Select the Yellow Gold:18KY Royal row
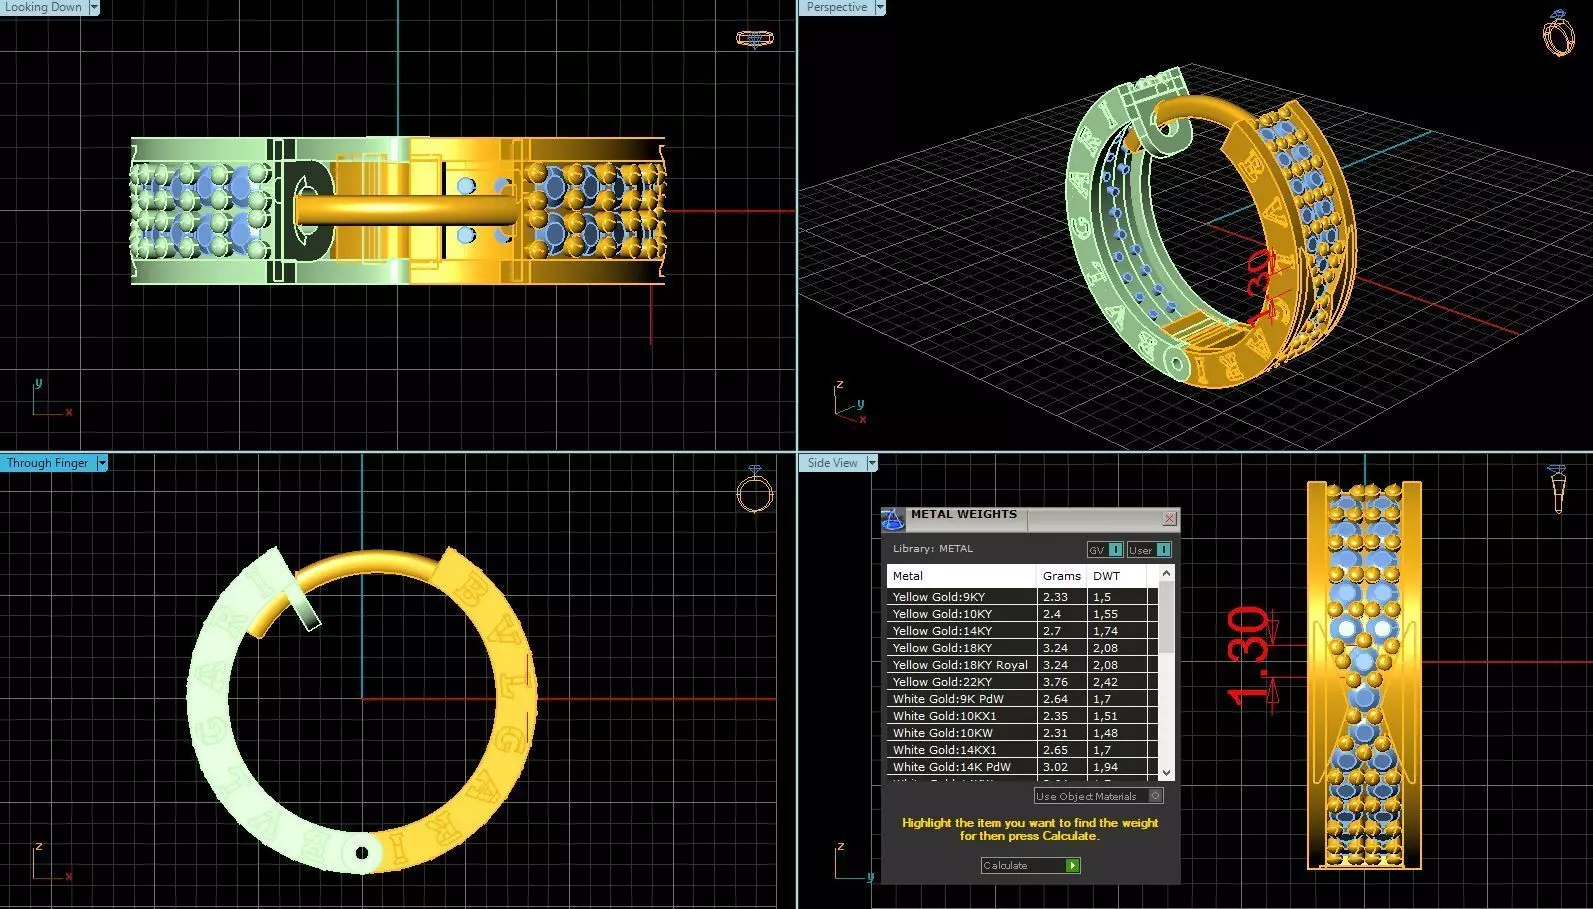Screen dimensions: 1593x909 tap(1022, 664)
